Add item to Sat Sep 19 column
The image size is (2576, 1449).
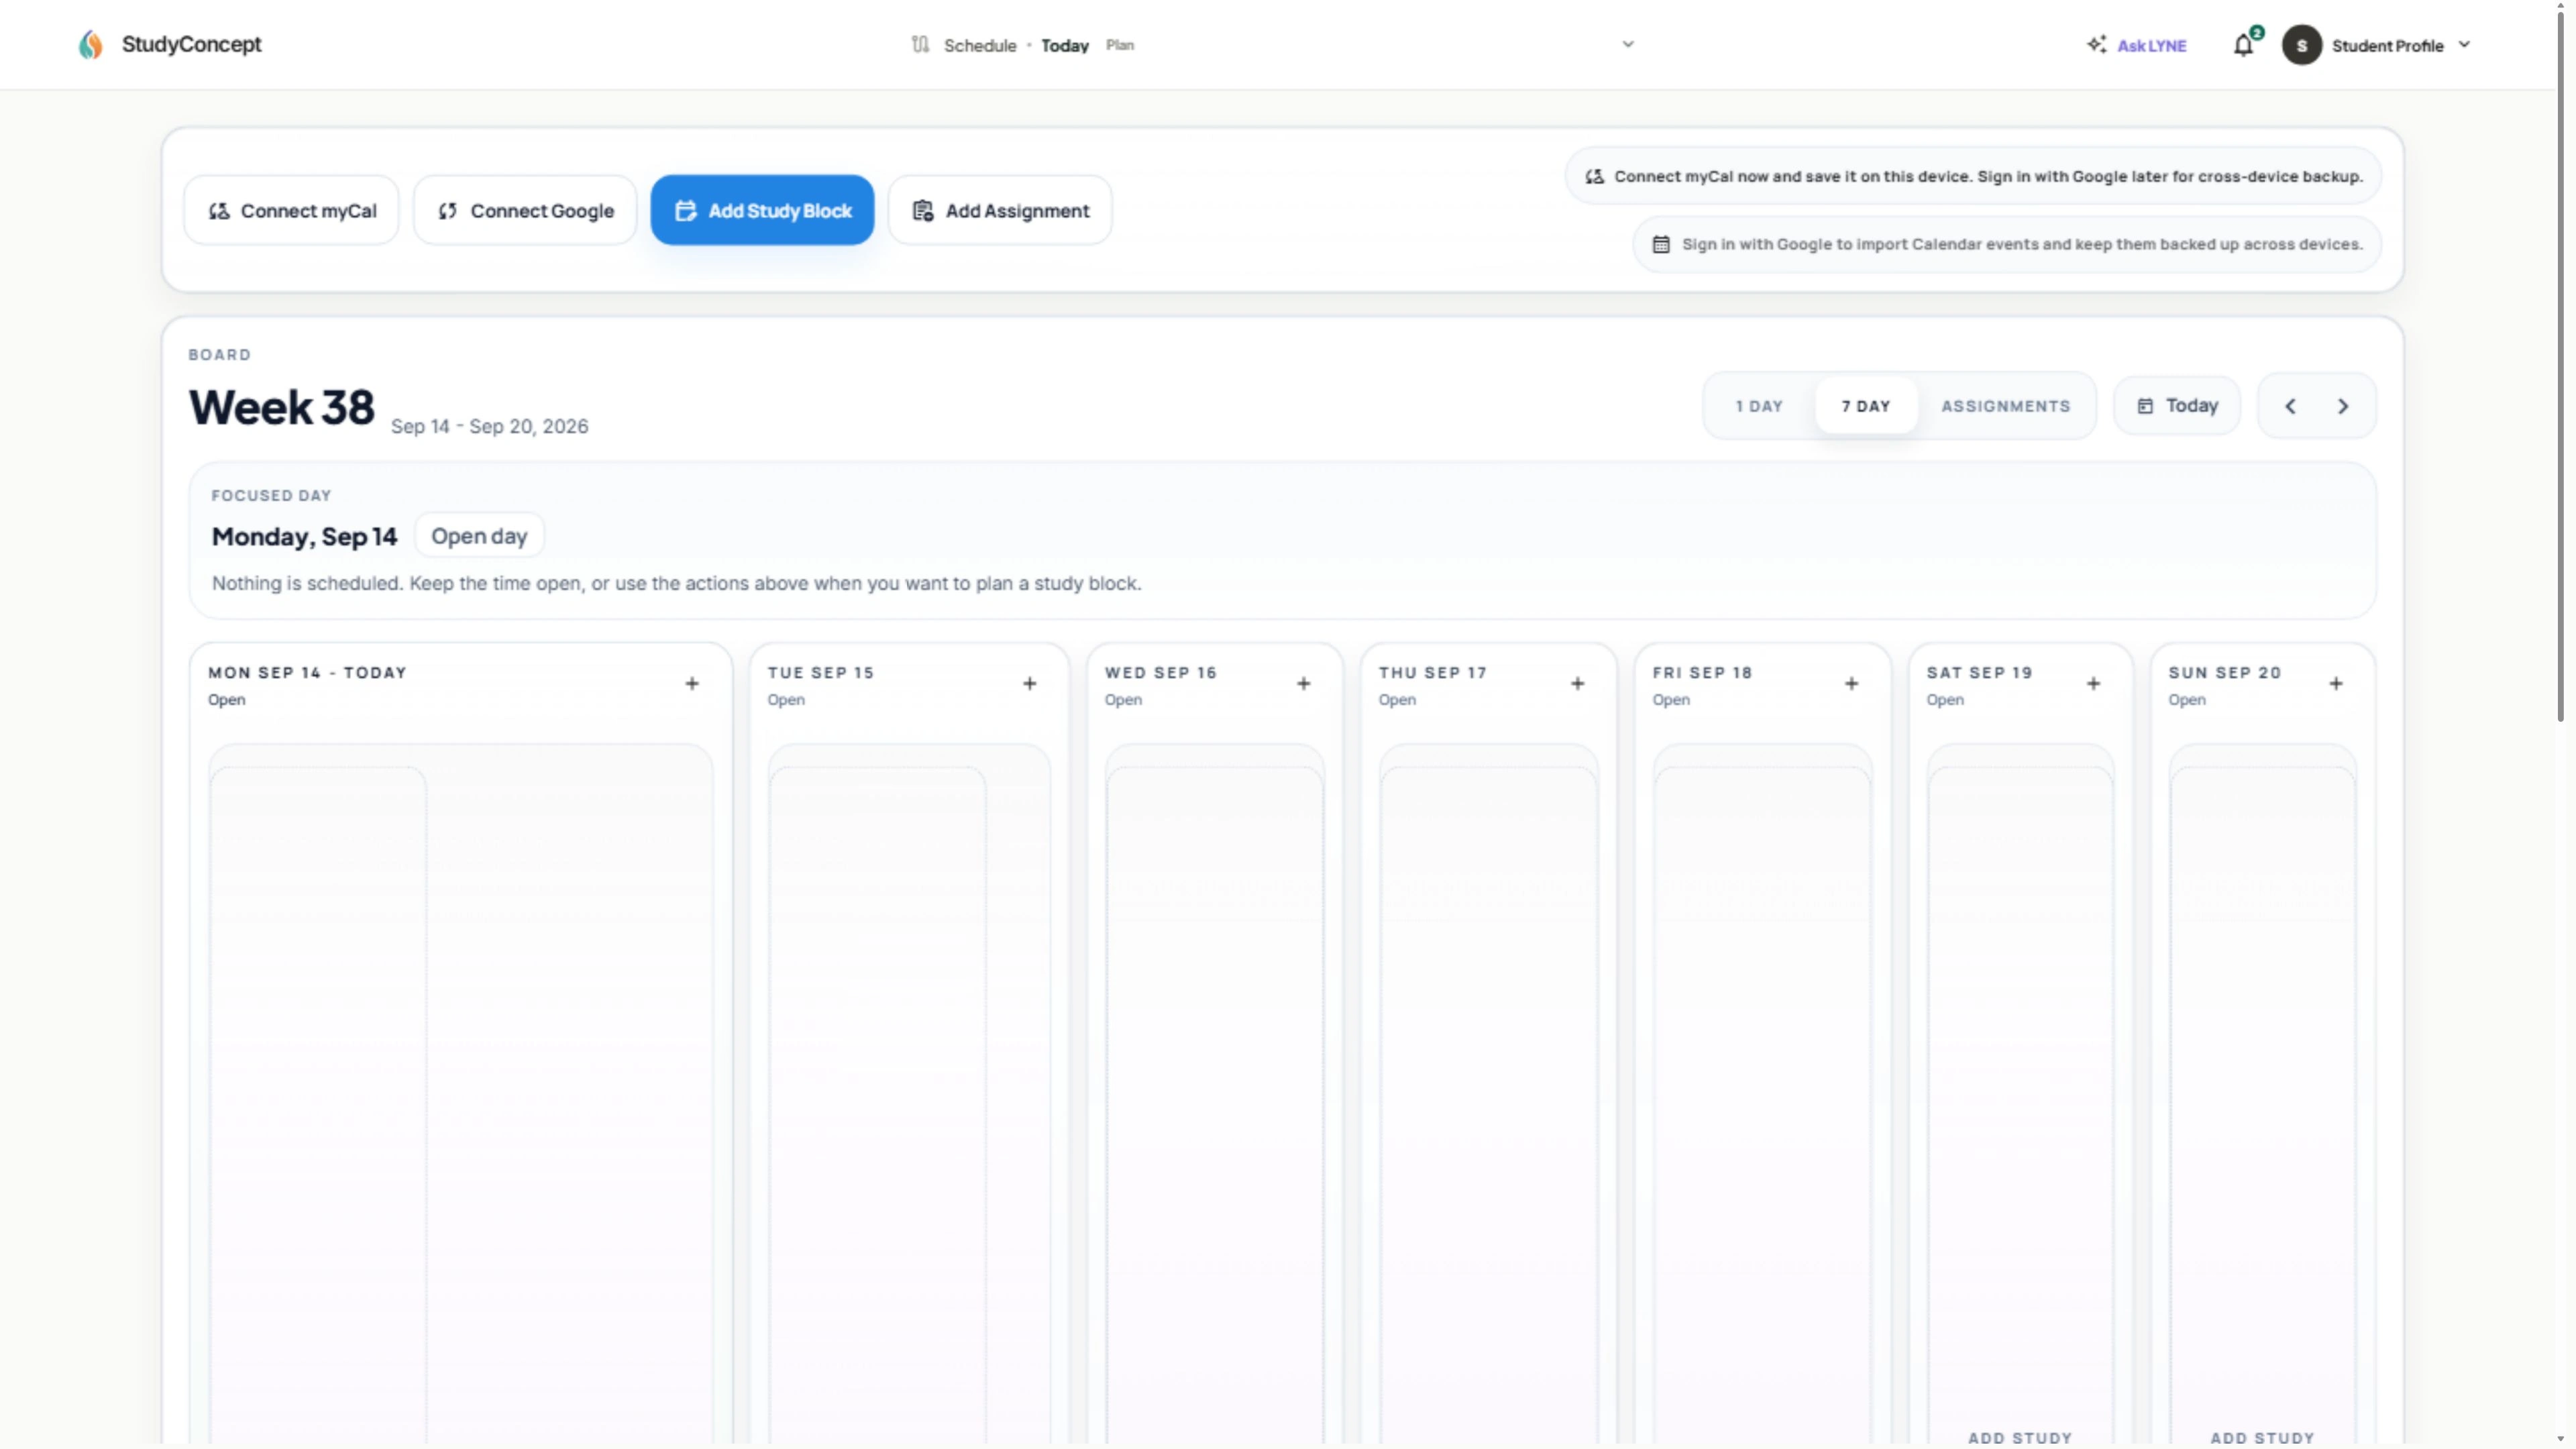[x=2094, y=684]
